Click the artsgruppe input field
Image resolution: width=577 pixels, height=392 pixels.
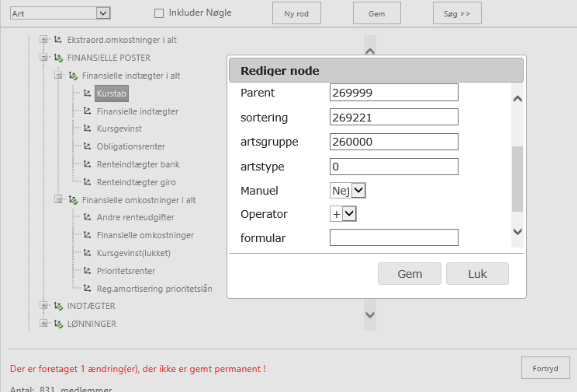(394, 142)
